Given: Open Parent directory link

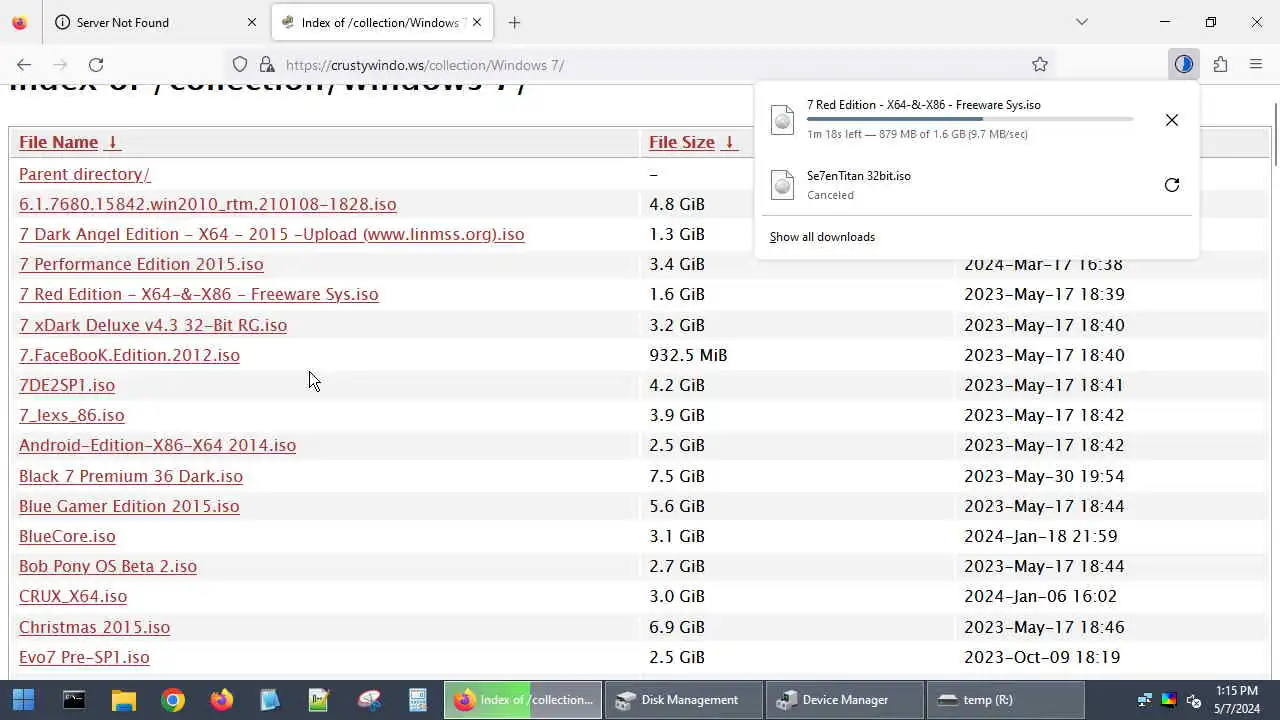Looking at the screenshot, I should [84, 174].
